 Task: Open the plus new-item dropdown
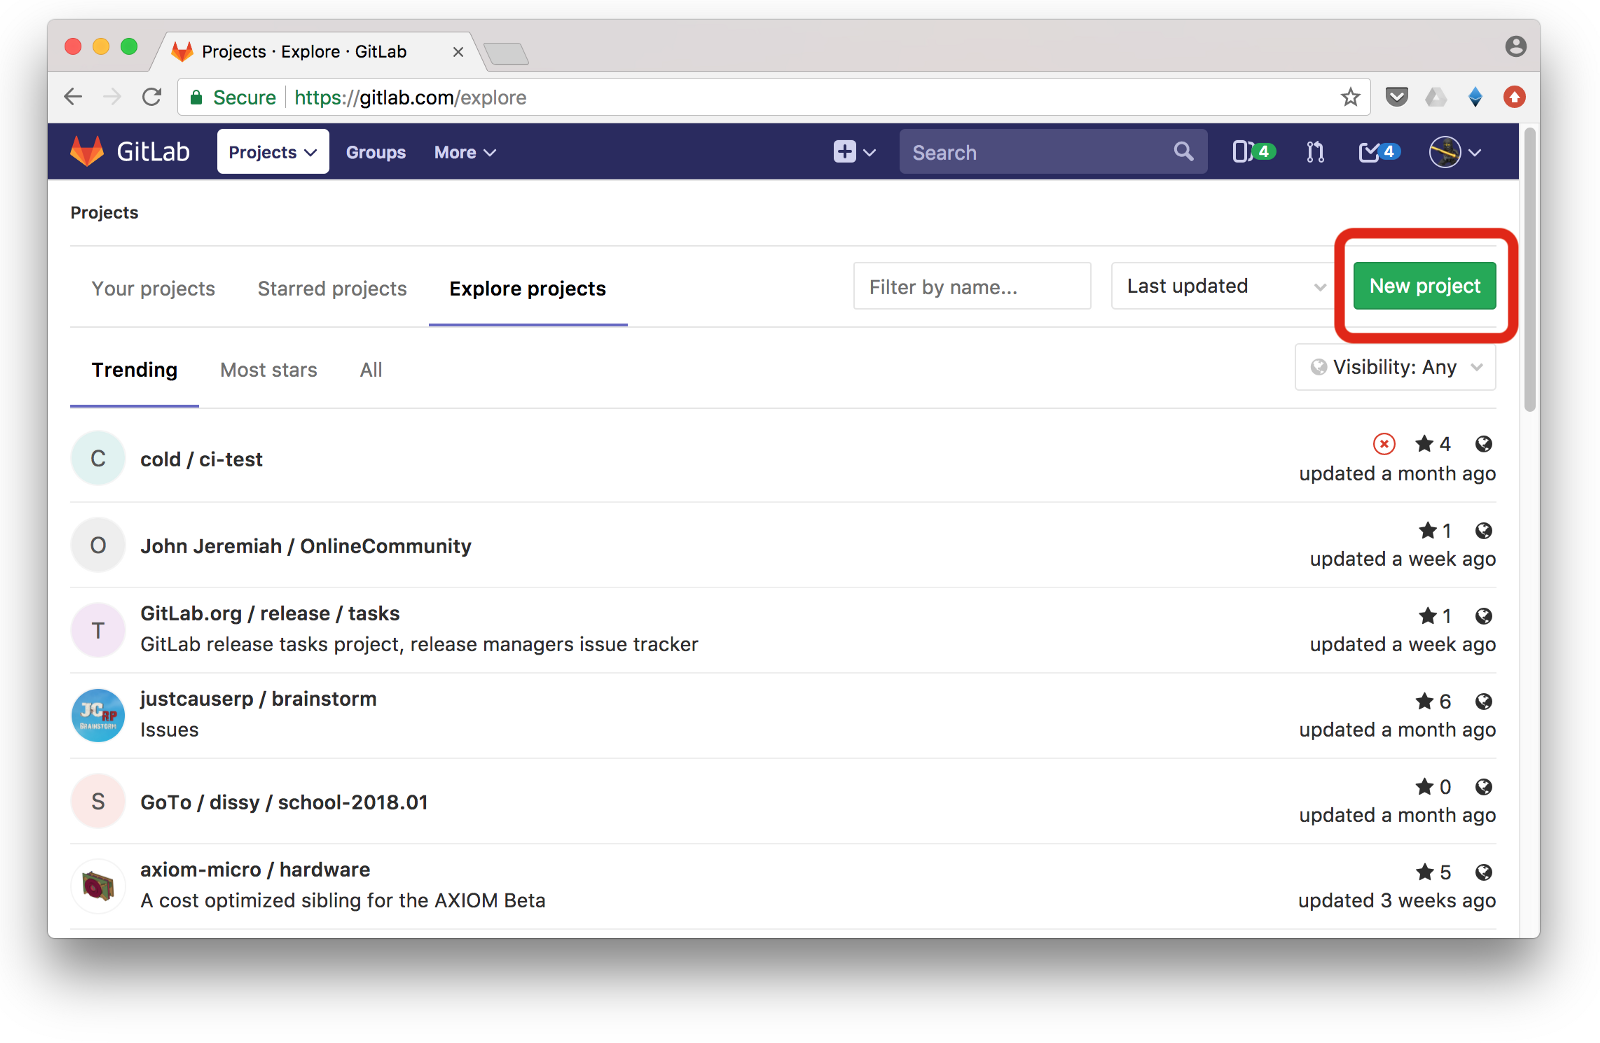coord(854,152)
